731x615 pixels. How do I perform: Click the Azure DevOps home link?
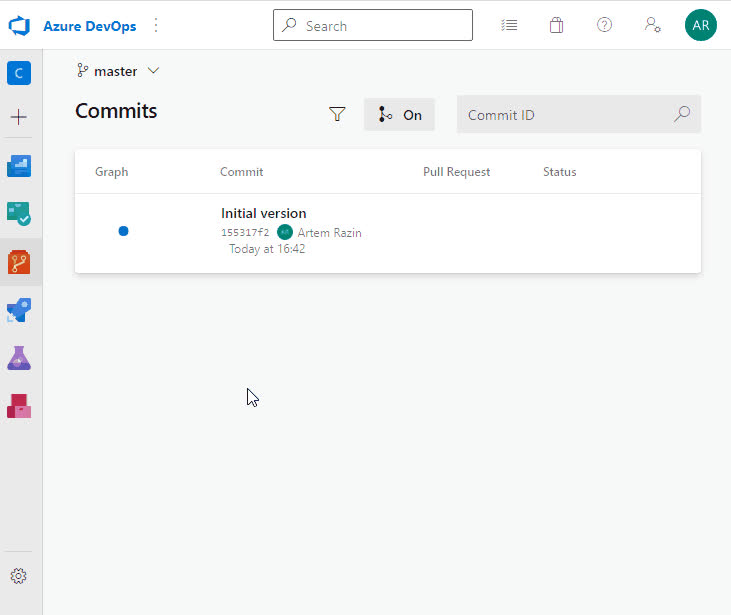click(89, 25)
